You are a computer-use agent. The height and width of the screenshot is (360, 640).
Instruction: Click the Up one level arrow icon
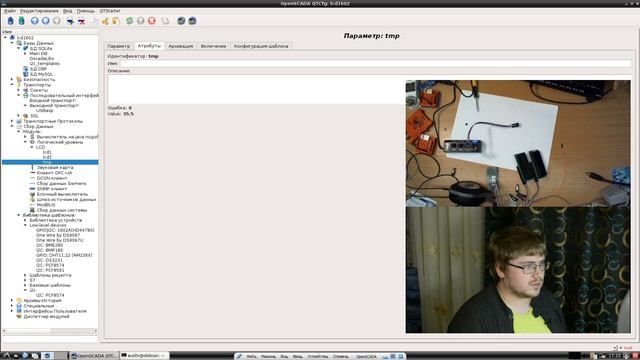(35, 21)
